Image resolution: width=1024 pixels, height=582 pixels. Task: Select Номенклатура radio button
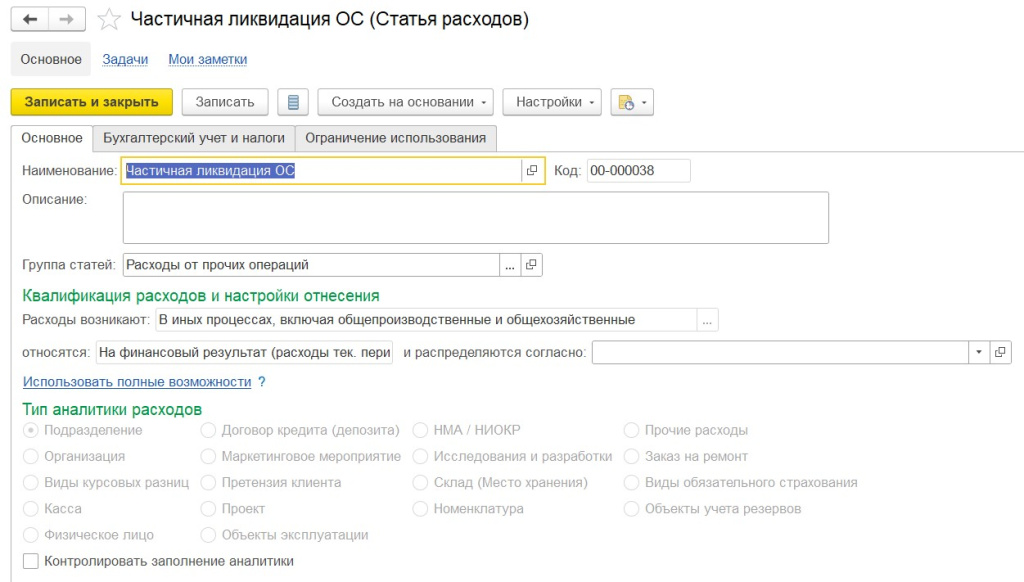point(421,509)
